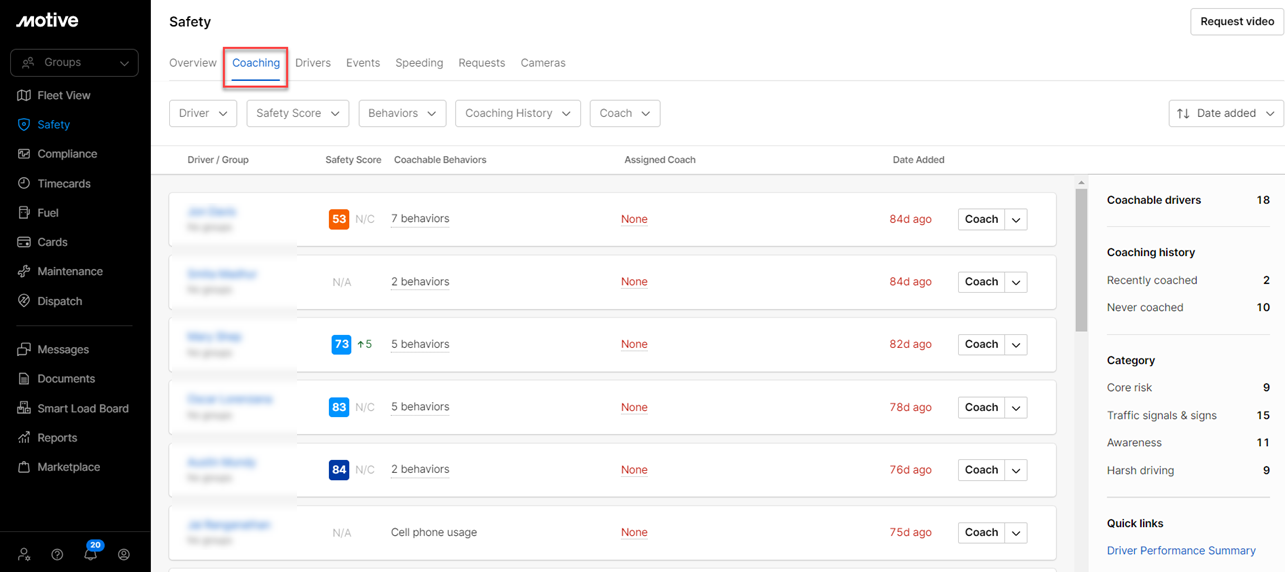This screenshot has width=1285, height=572.
Task: Select the Fuel icon in sidebar
Action: pos(24,213)
